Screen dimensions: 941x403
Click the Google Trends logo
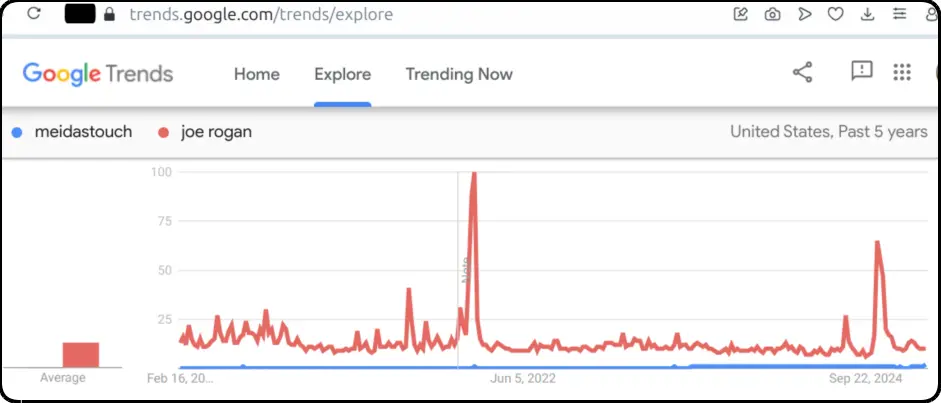point(98,74)
